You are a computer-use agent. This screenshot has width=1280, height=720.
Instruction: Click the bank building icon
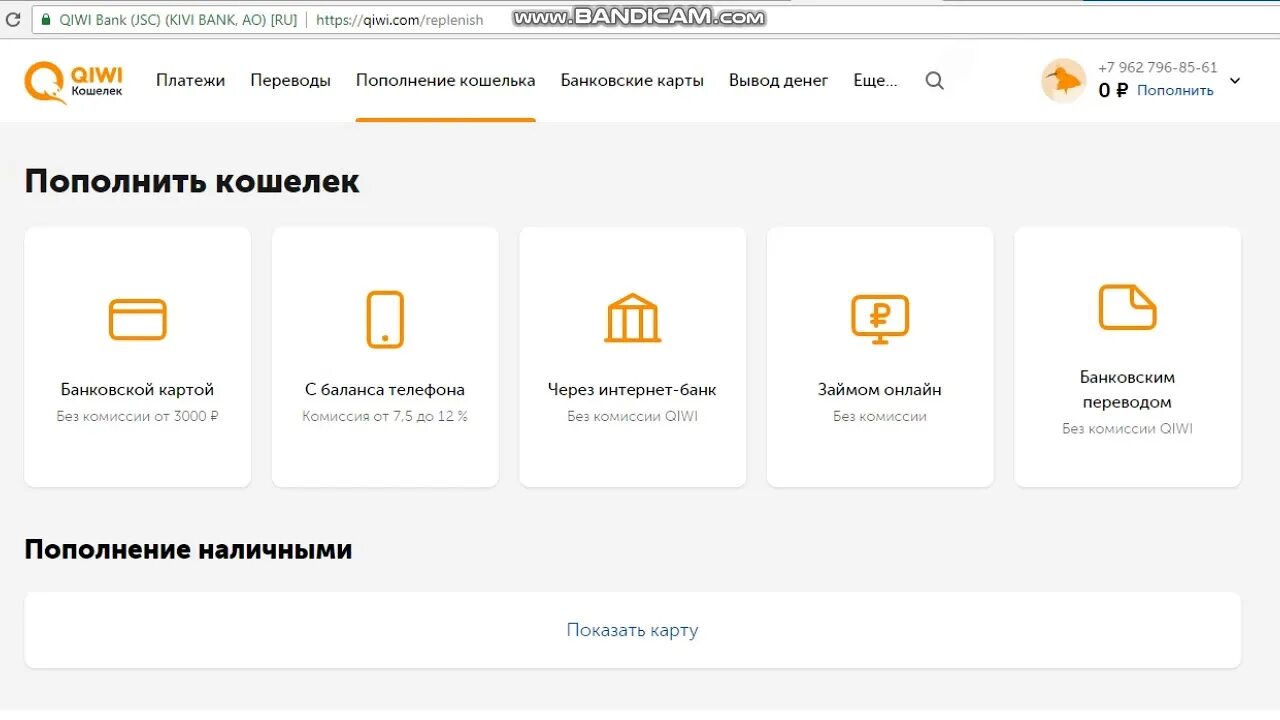tap(632, 318)
